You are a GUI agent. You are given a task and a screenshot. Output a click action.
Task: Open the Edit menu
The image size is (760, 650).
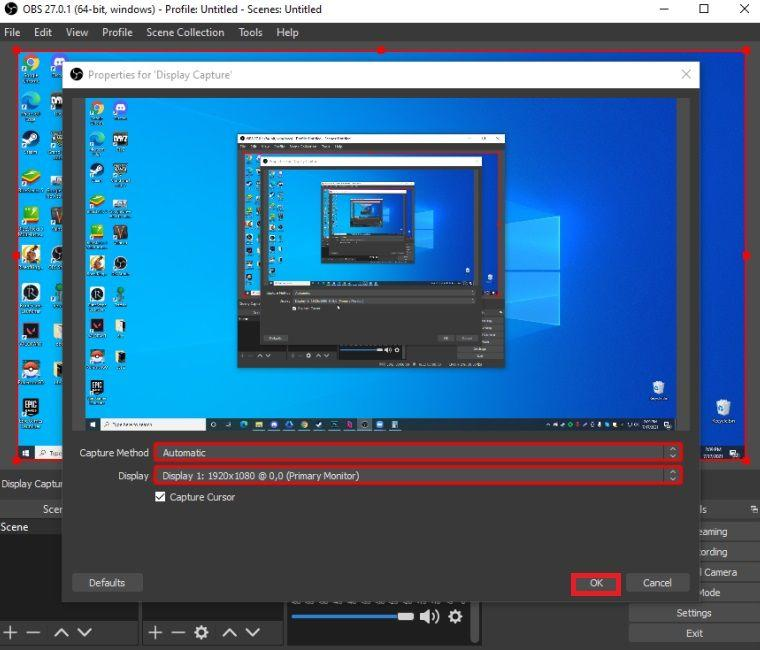[43, 32]
